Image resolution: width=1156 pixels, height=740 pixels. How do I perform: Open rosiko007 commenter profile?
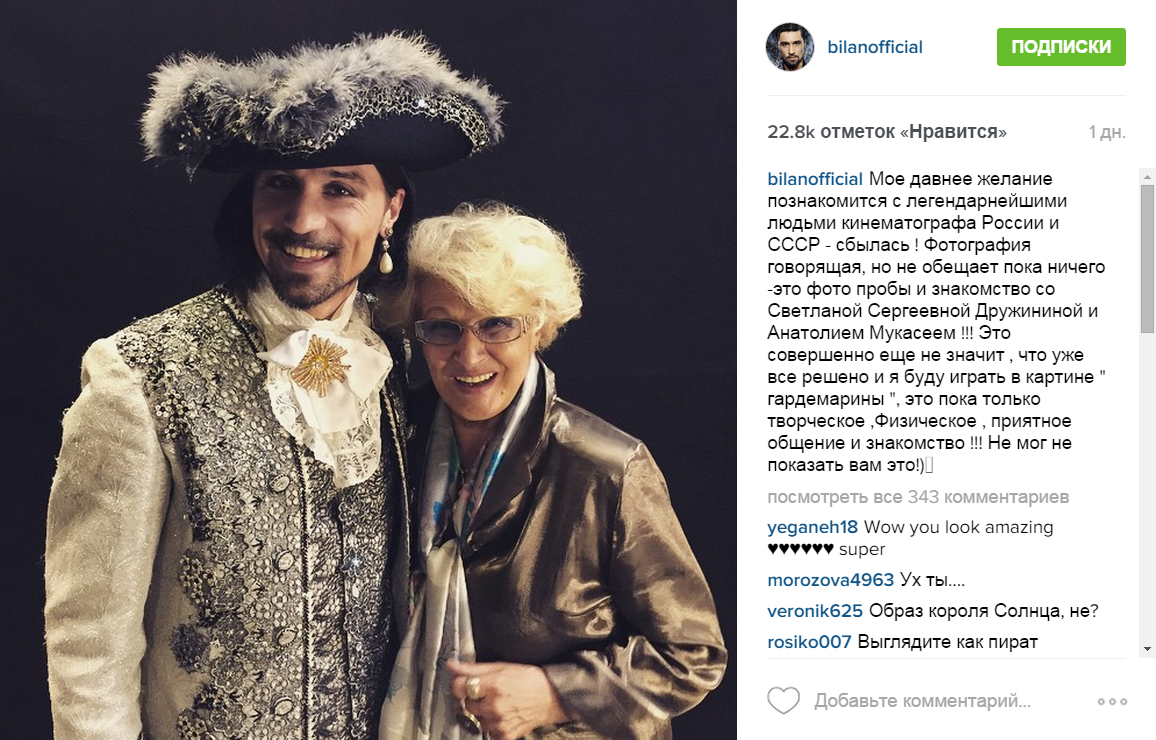pyautogui.click(x=809, y=642)
